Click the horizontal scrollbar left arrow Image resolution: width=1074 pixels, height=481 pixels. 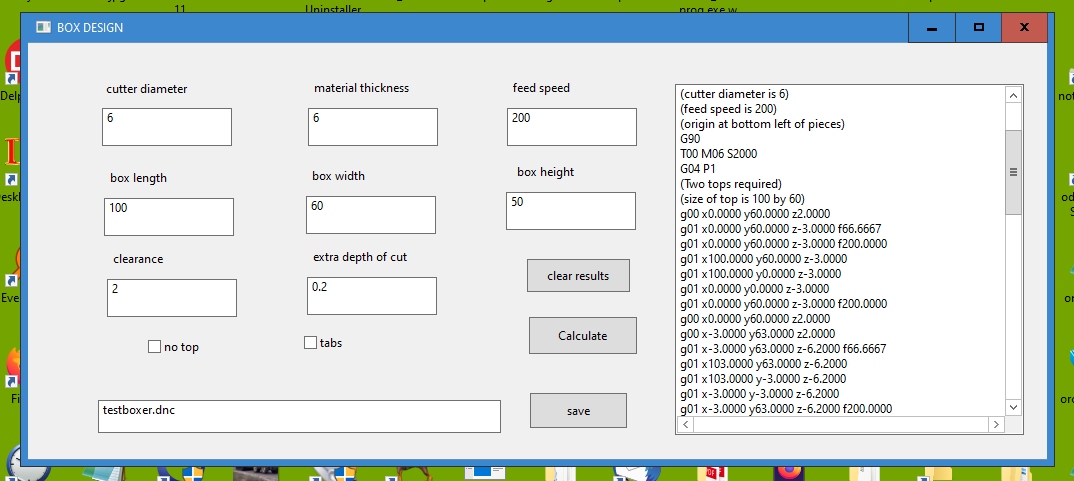click(685, 425)
